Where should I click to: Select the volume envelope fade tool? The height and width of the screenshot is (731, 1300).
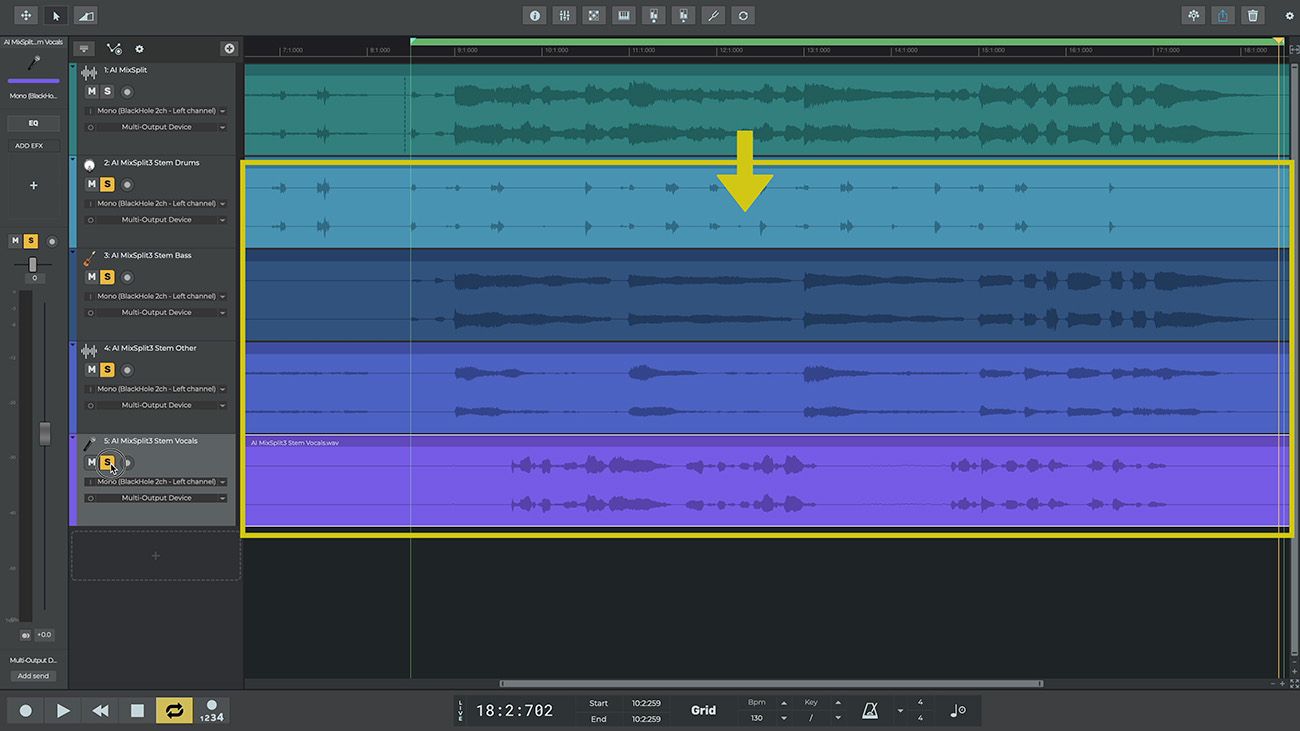pyautogui.click(x=86, y=16)
